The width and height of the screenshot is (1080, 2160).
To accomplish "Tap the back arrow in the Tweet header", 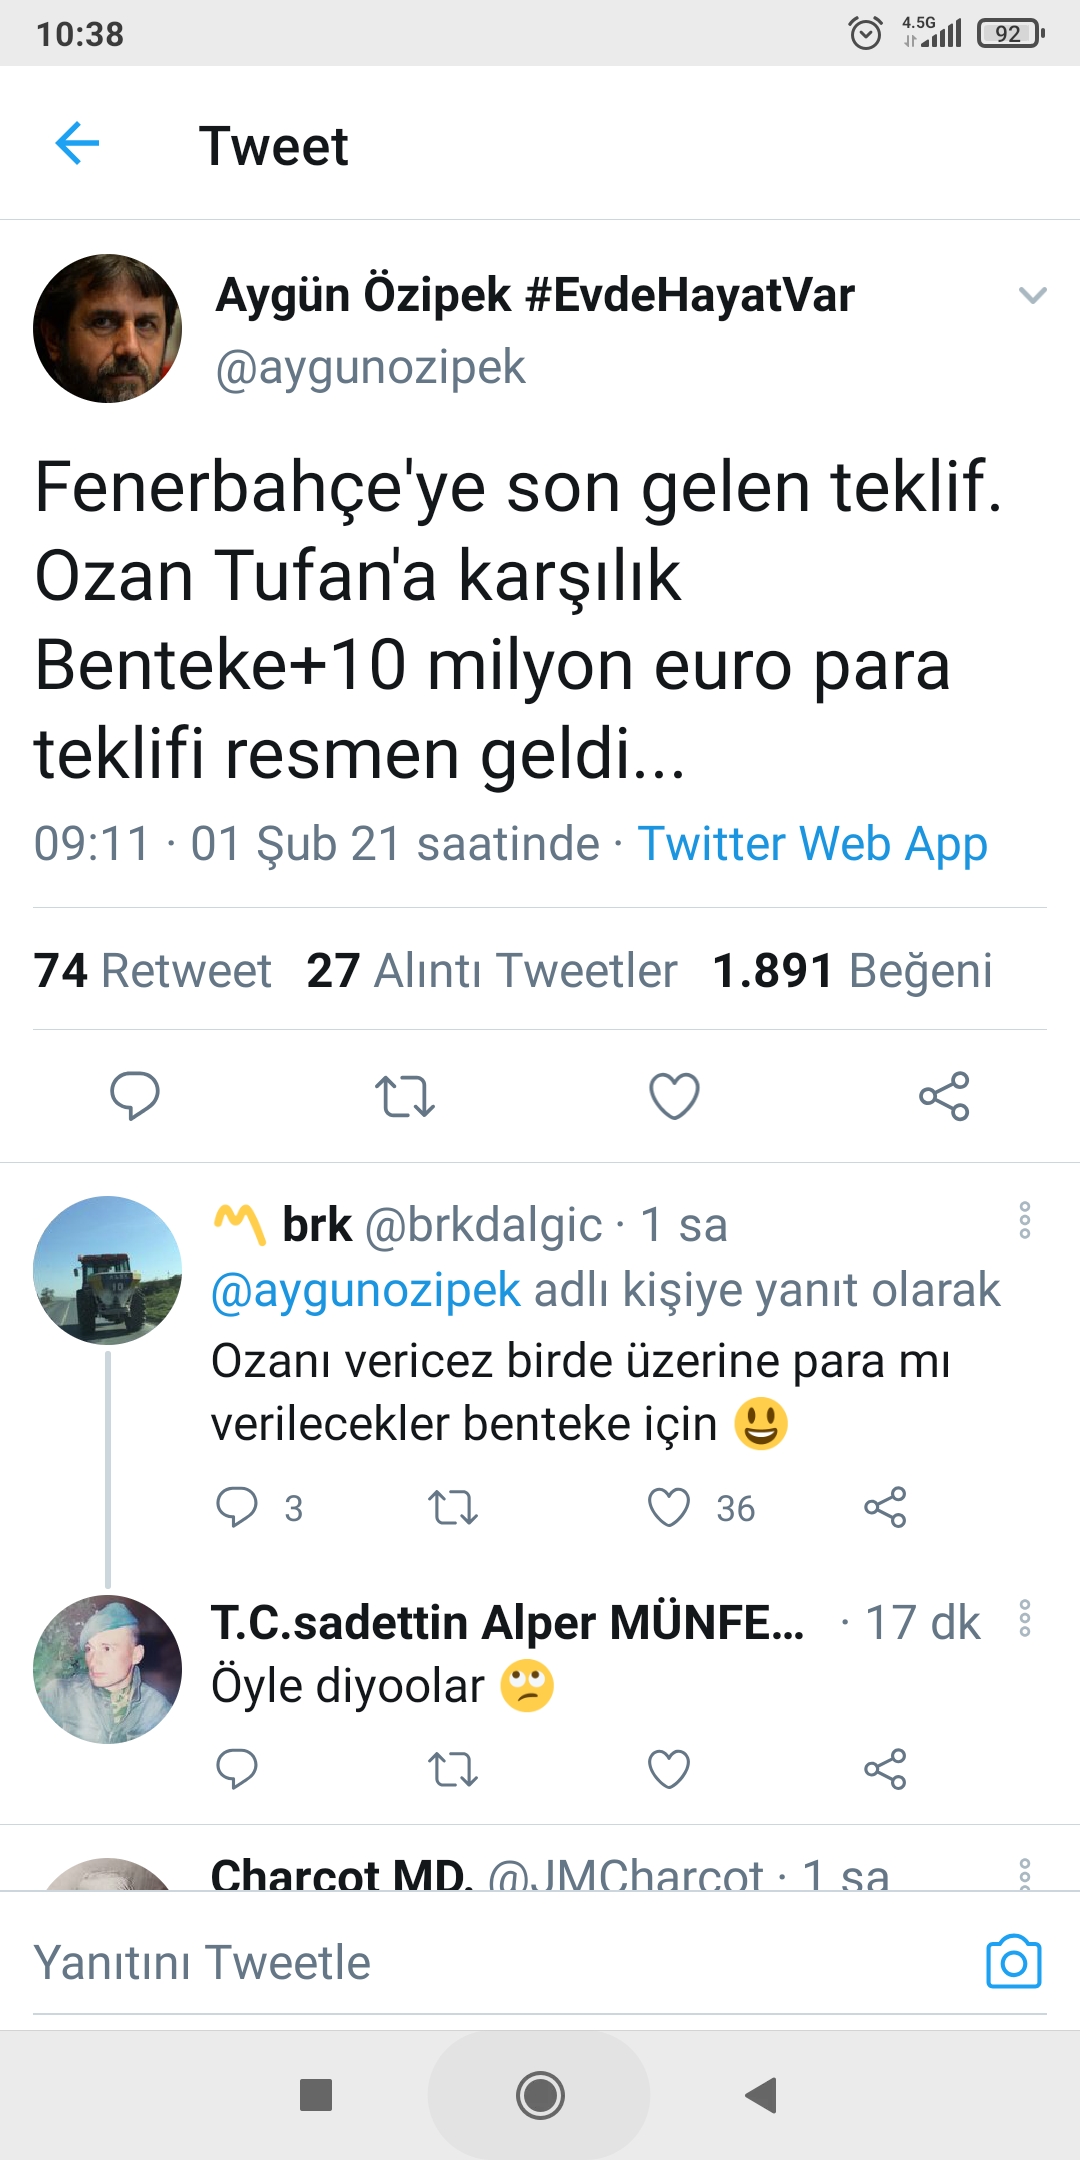I will [77, 144].
